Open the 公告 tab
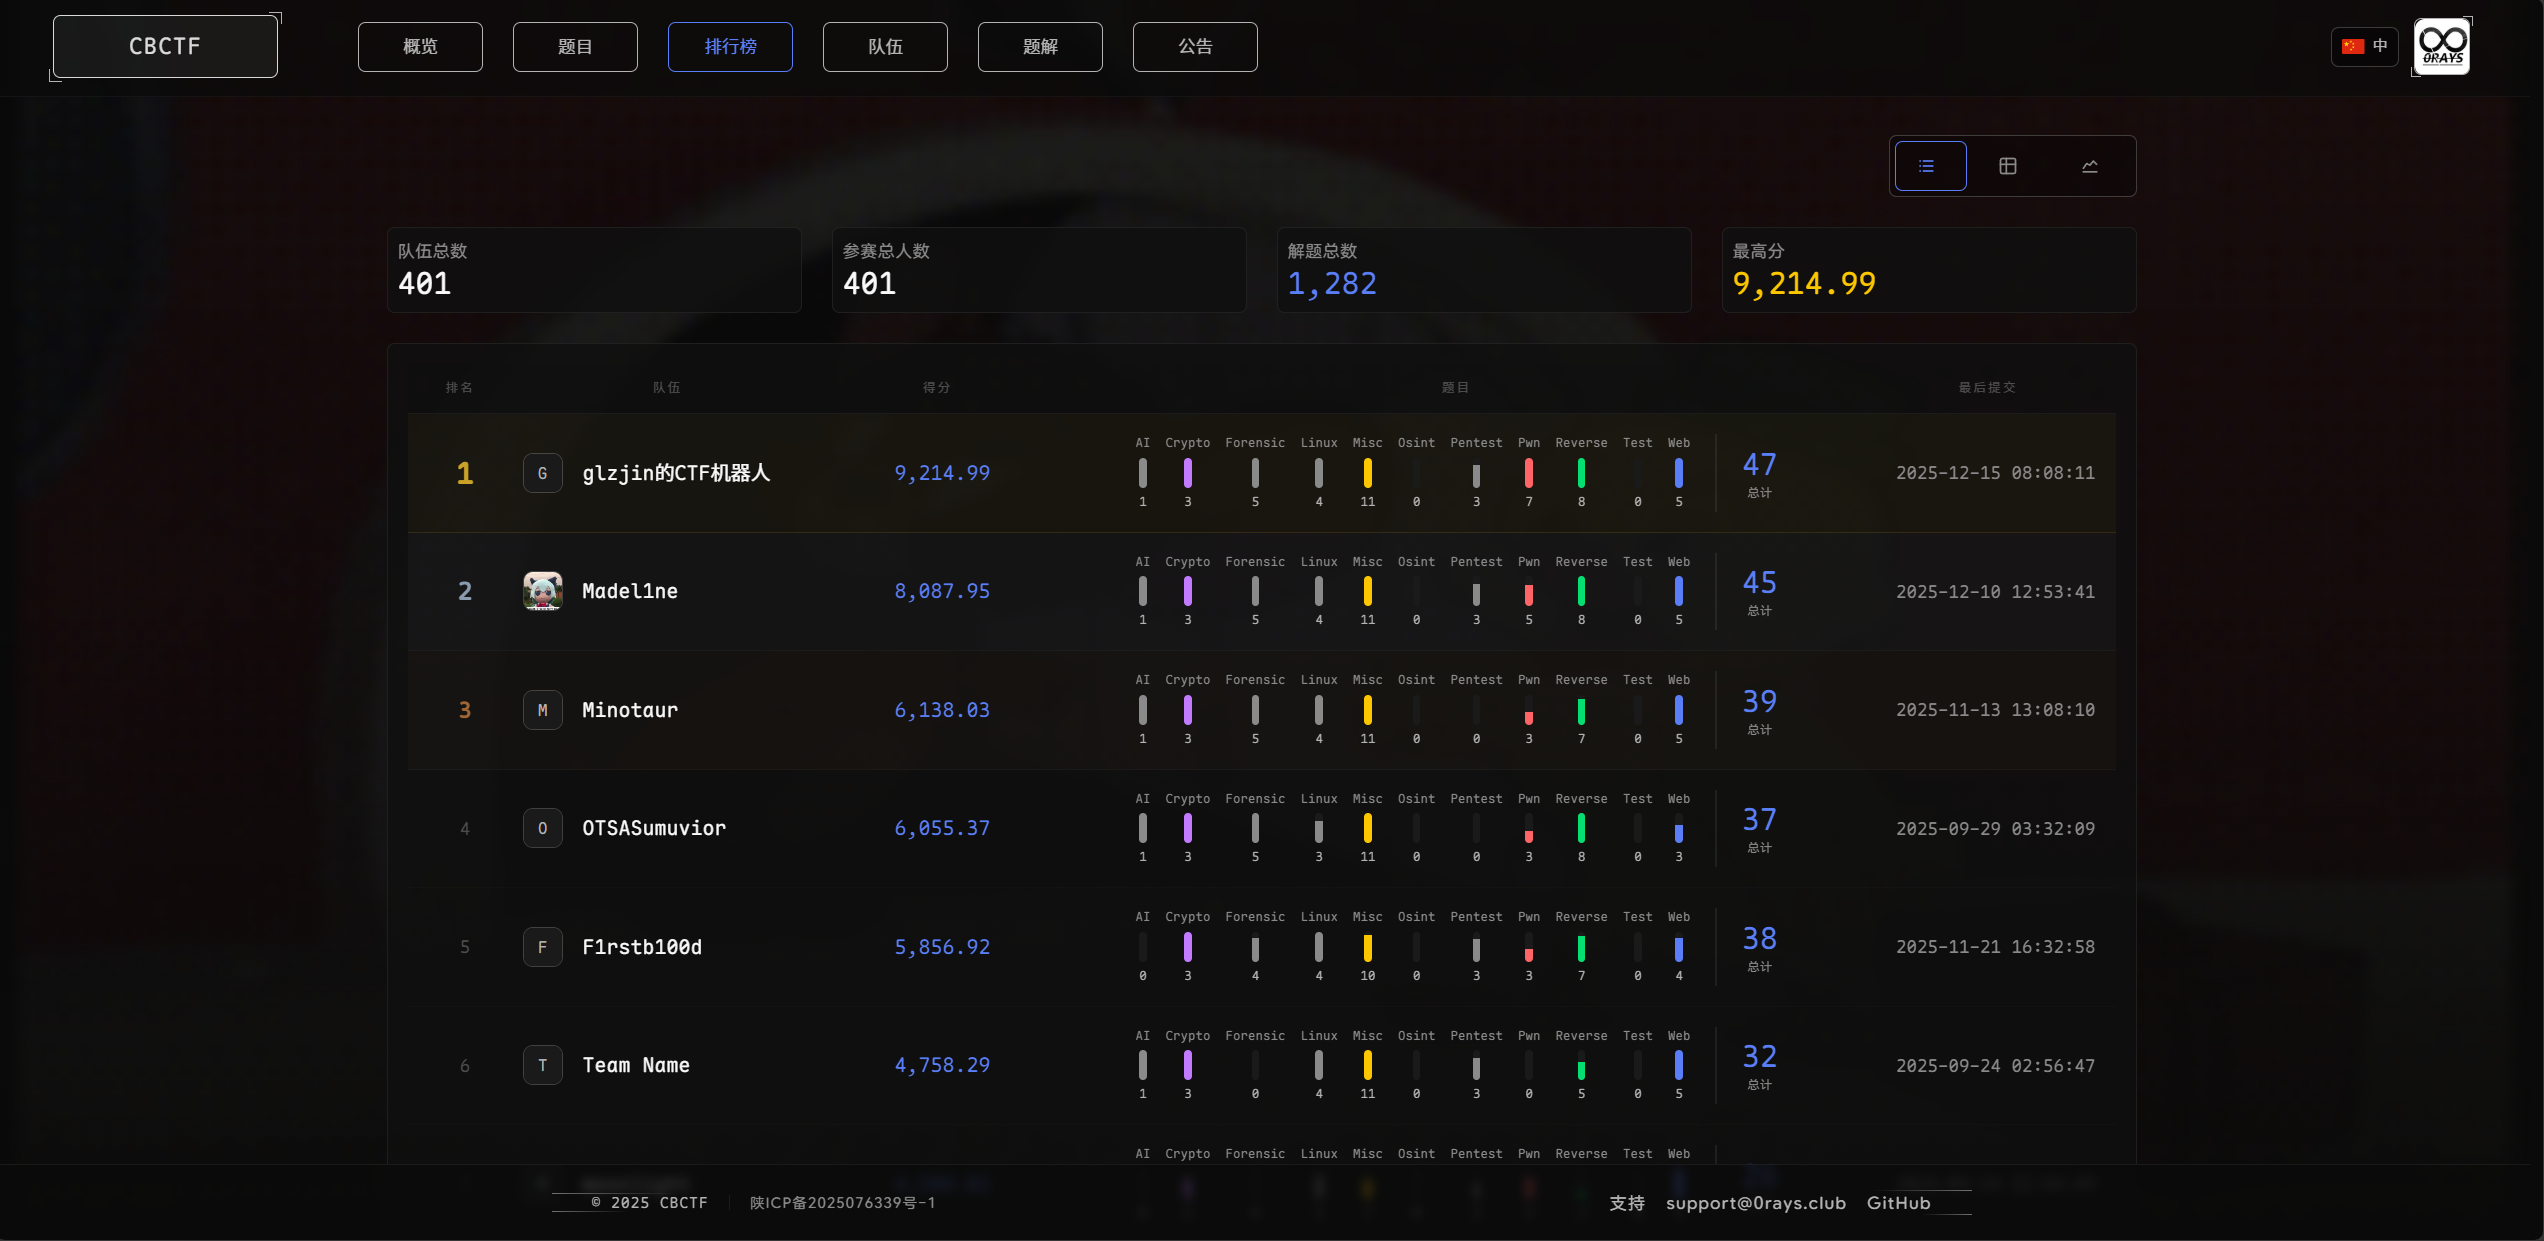The height and width of the screenshot is (1241, 2544). pos(1195,47)
